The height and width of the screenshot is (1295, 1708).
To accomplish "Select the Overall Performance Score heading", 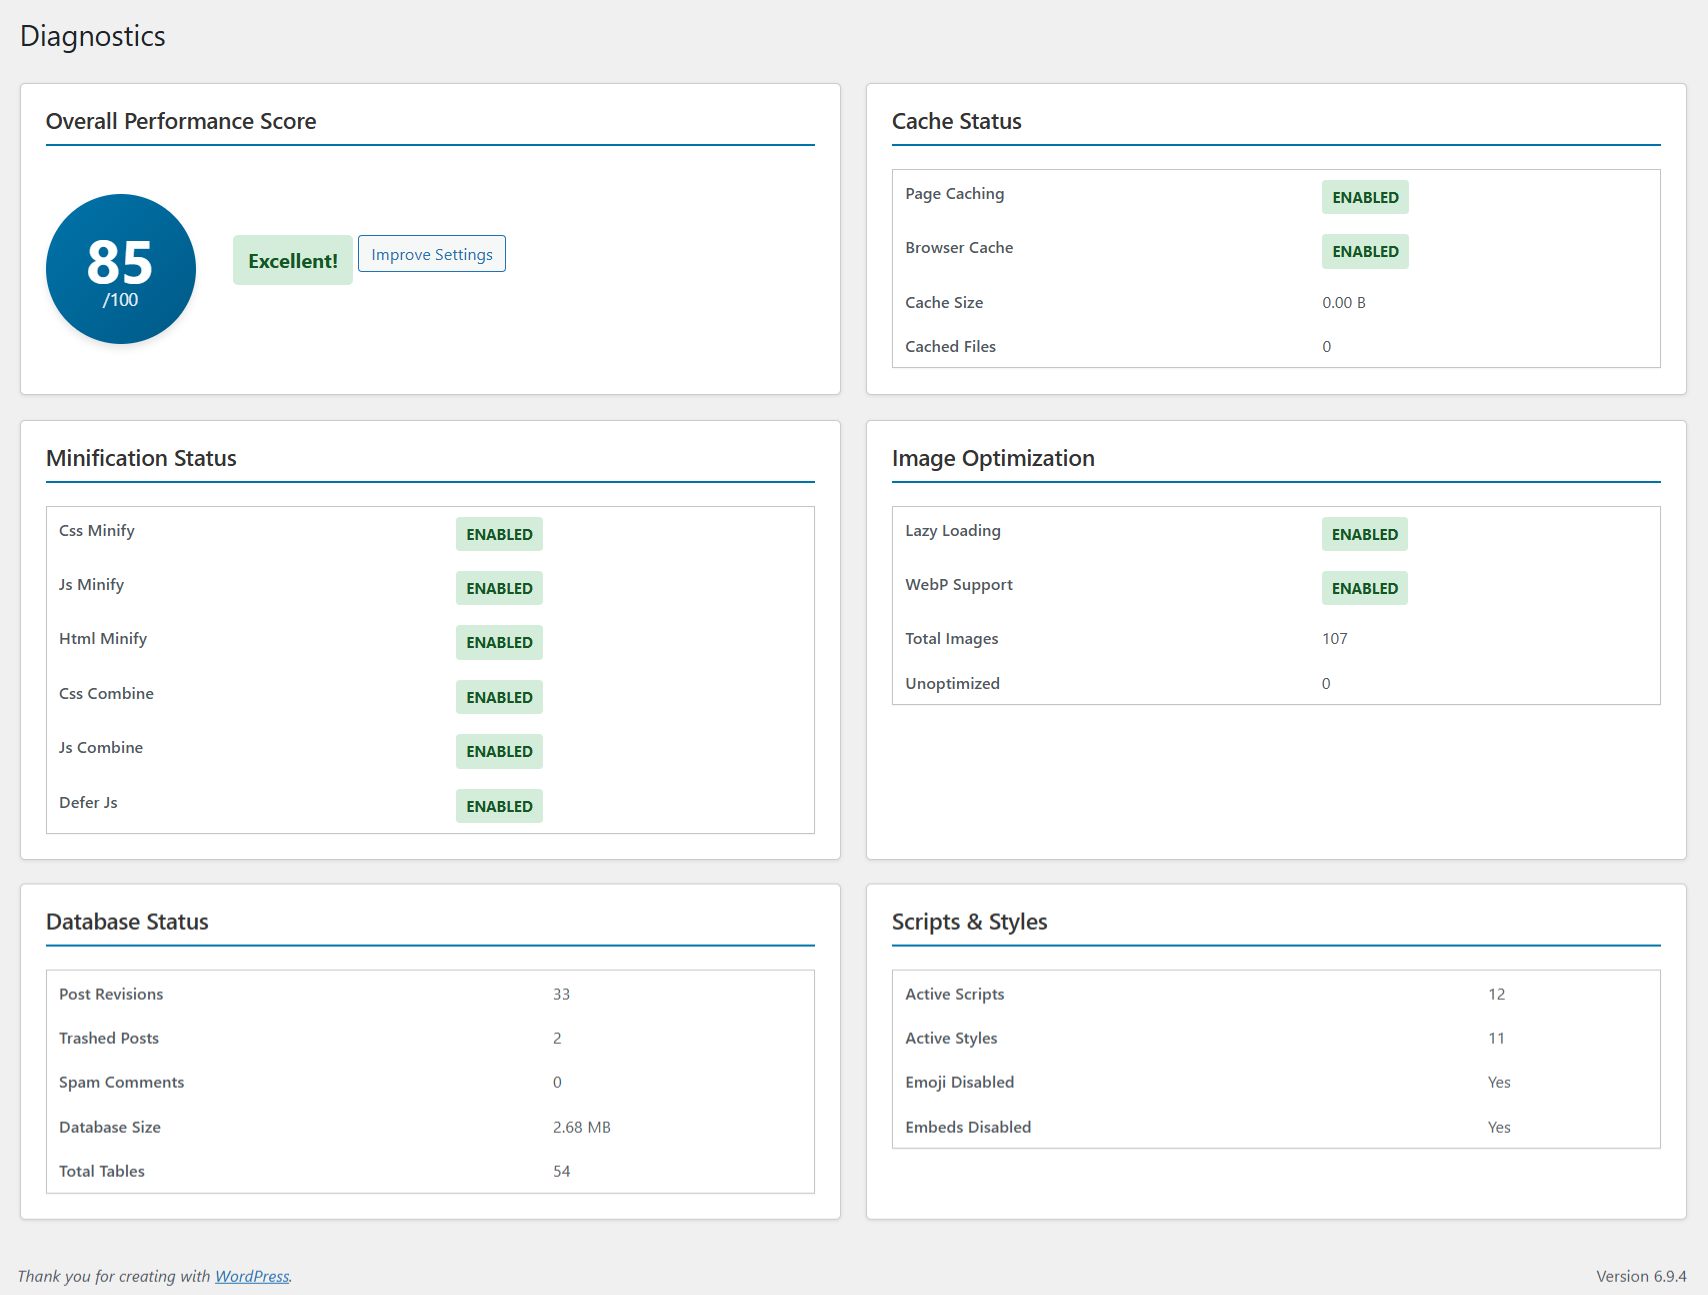I will (x=181, y=121).
